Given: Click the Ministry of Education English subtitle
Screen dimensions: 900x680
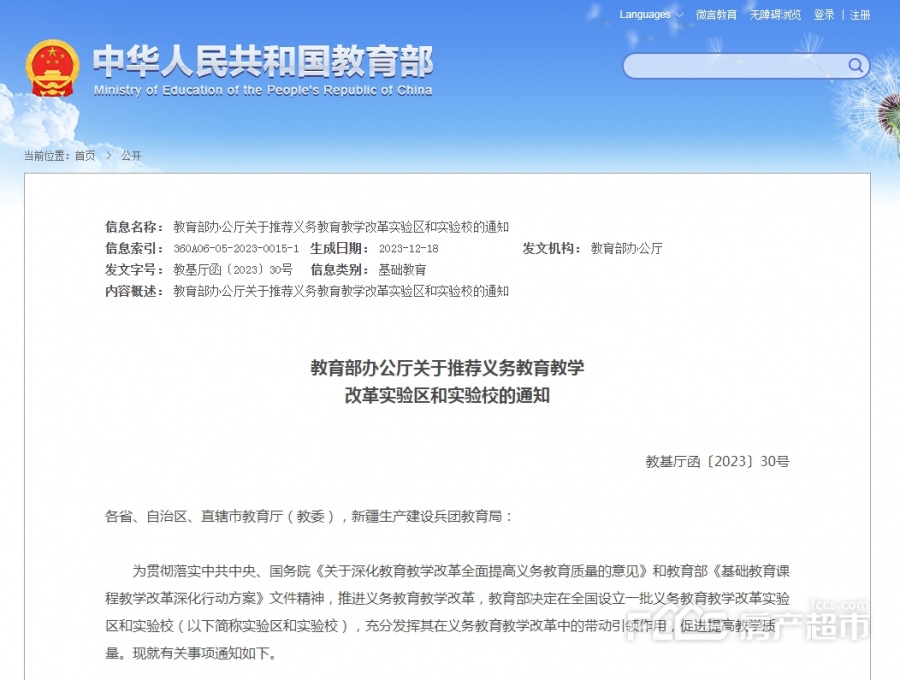Looking at the screenshot, I should (x=263, y=90).
